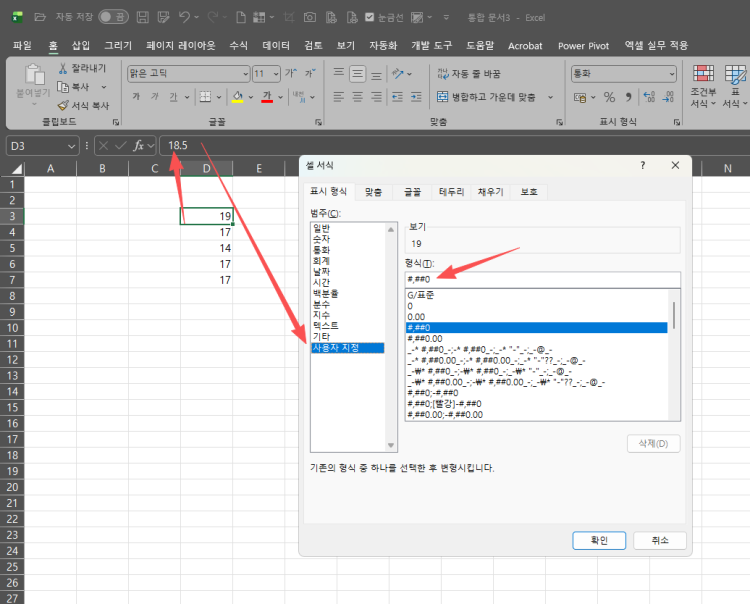This screenshot has width=750, height=604.
Task: Click the 형식 input field with #,##0
Action: click(x=540, y=279)
